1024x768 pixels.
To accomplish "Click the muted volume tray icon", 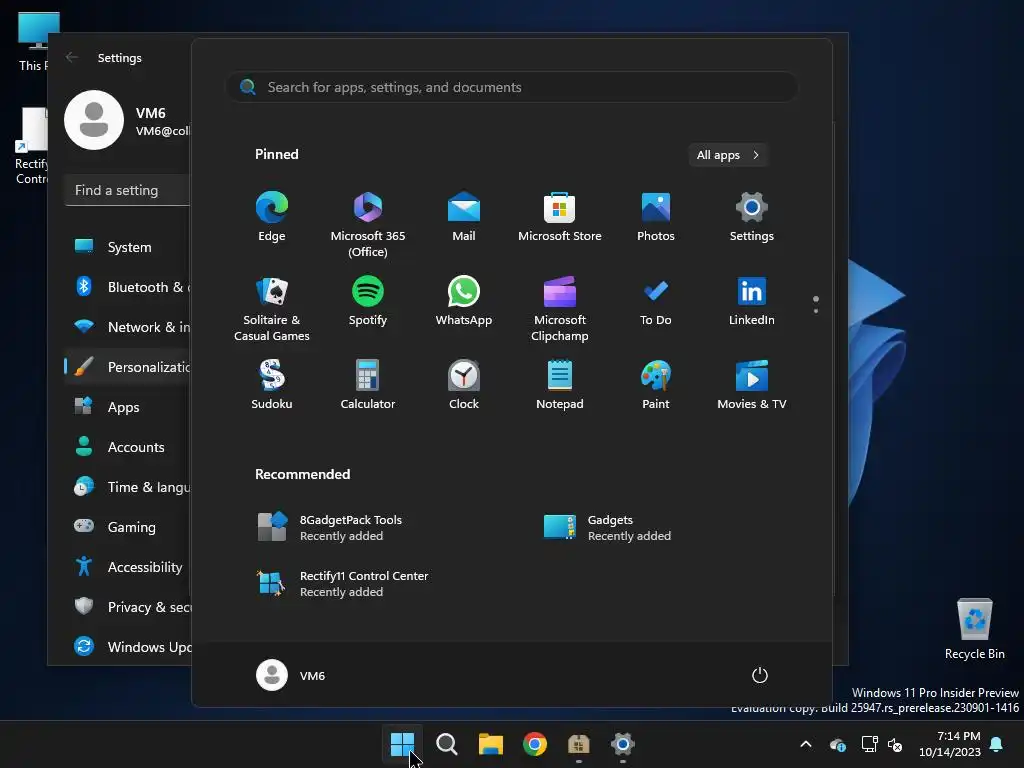I will coord(895,744).
